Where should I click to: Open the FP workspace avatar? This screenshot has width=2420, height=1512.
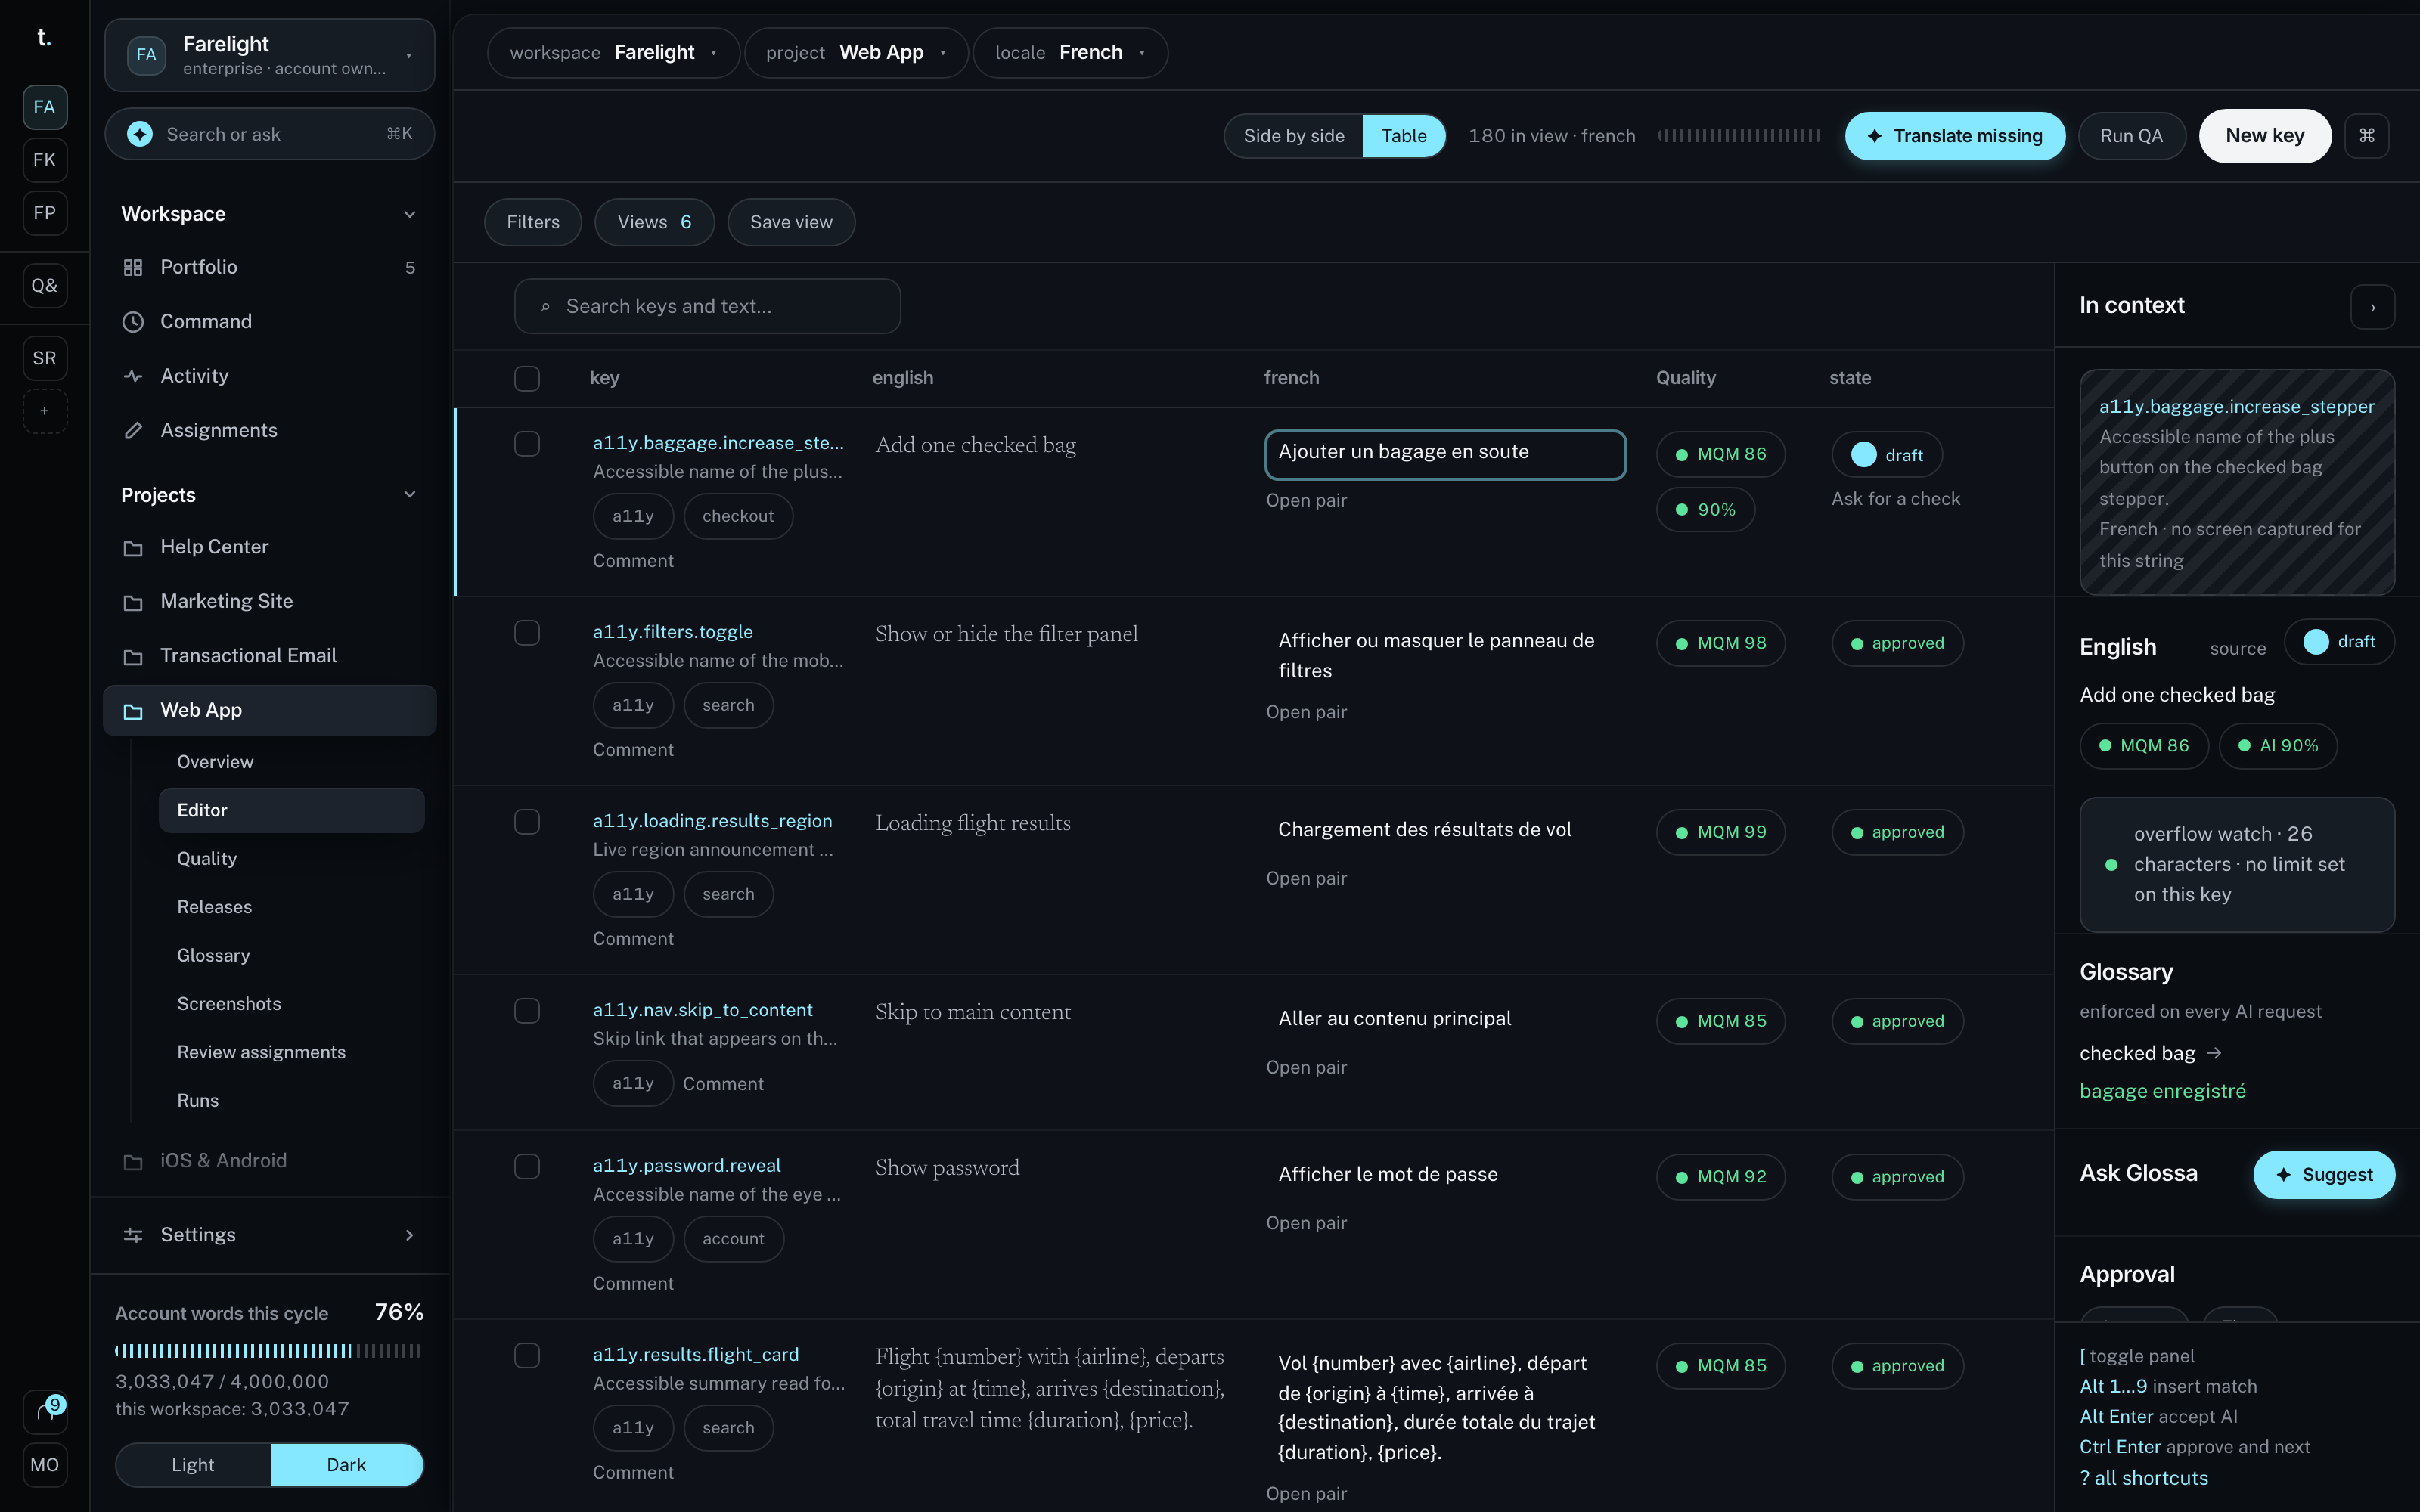pos(45,213)
